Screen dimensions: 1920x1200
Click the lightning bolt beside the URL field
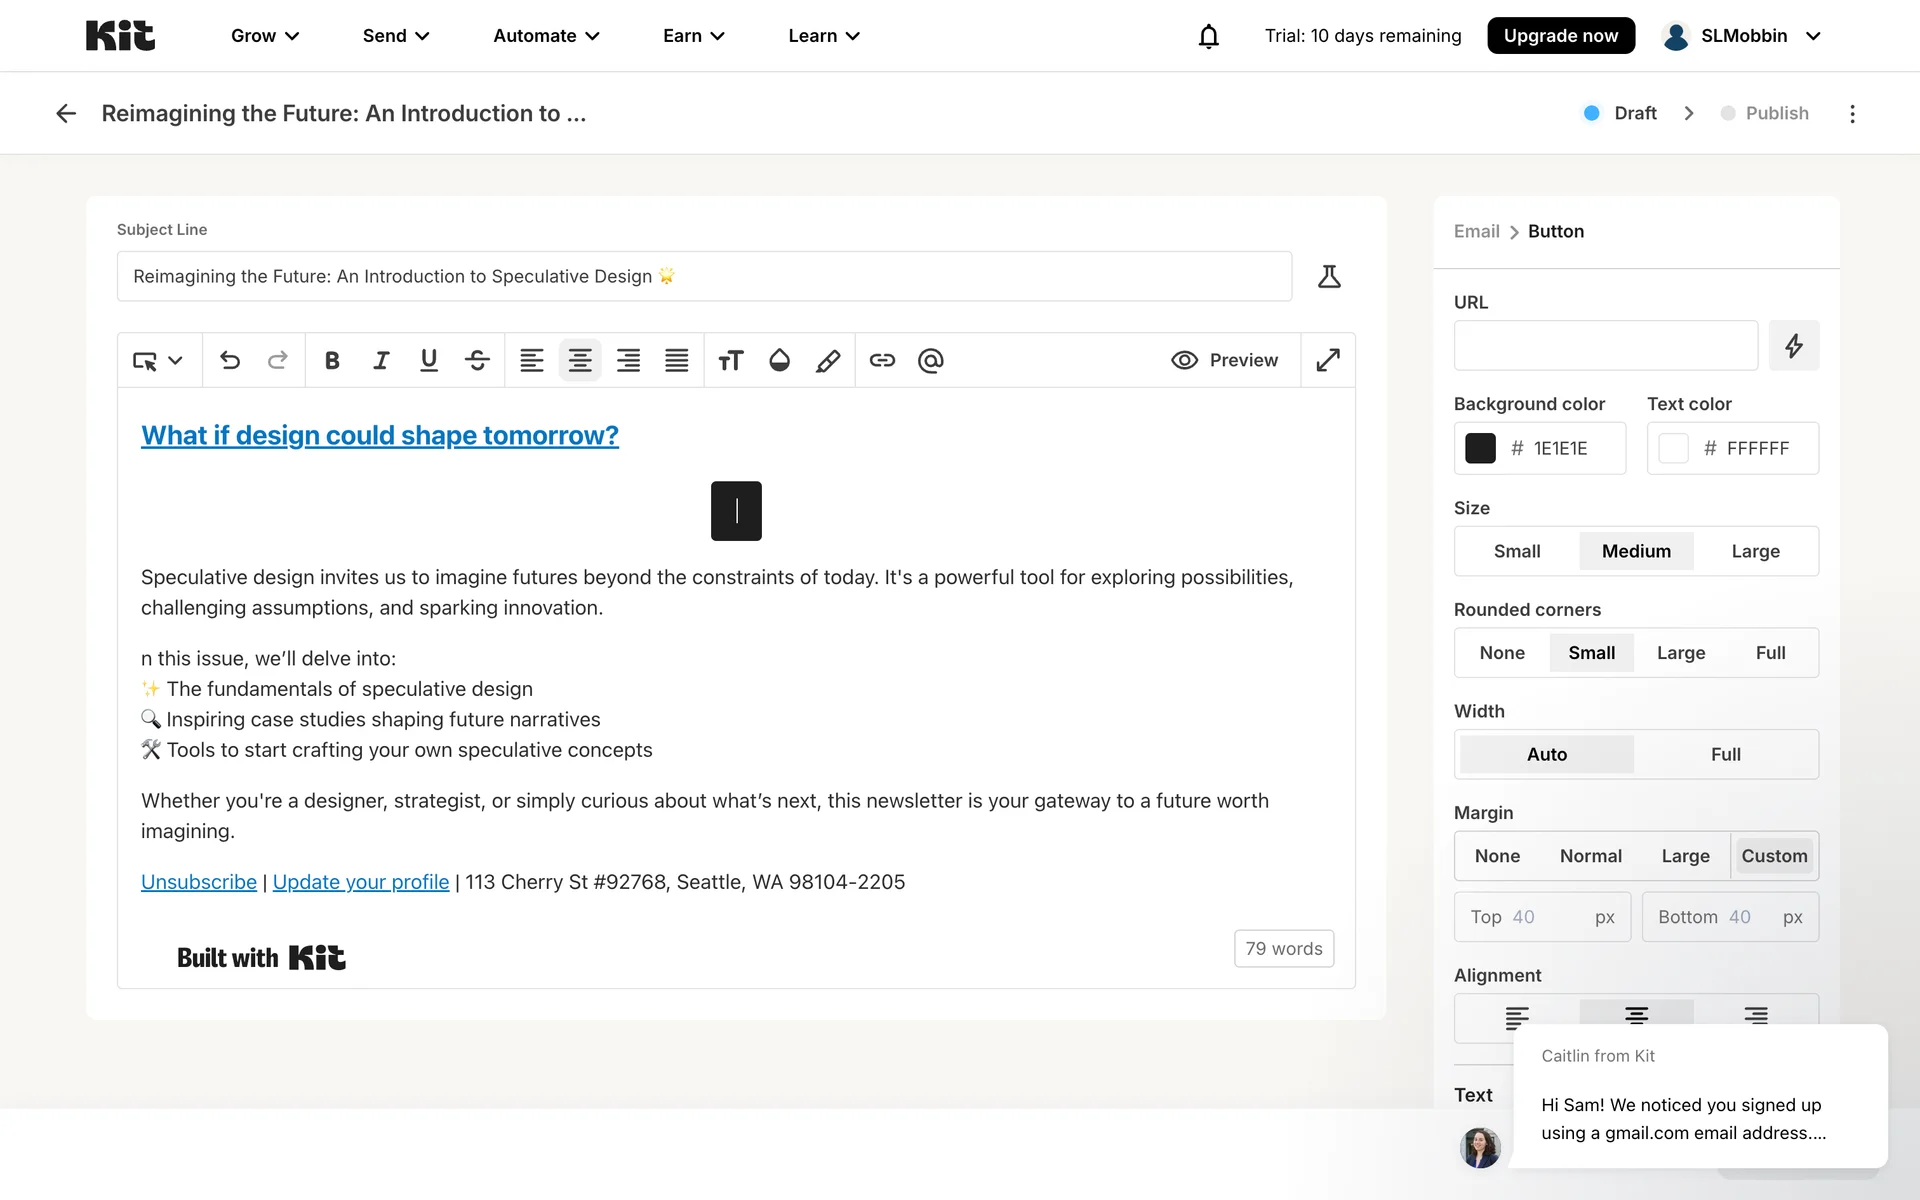(1794, 346)
